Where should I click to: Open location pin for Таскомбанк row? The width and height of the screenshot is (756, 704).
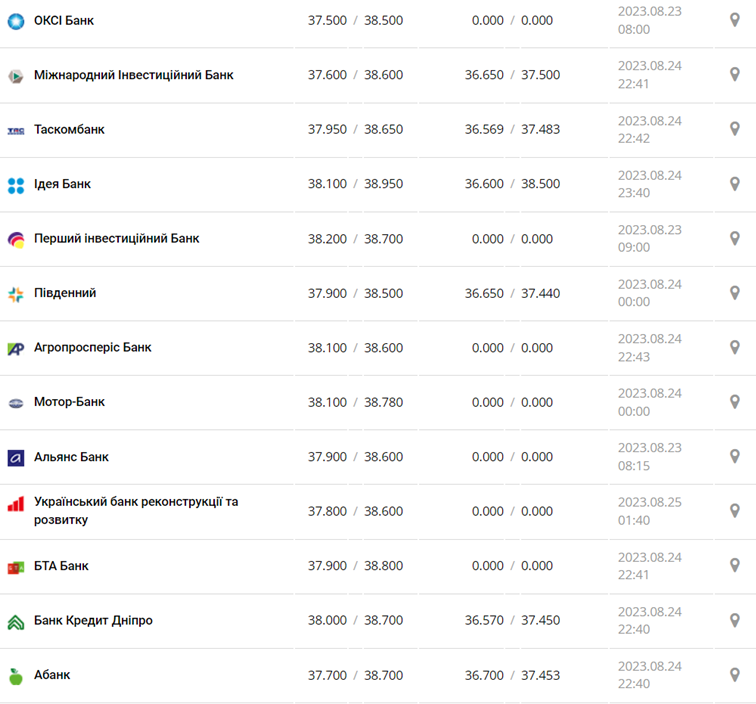734,129
